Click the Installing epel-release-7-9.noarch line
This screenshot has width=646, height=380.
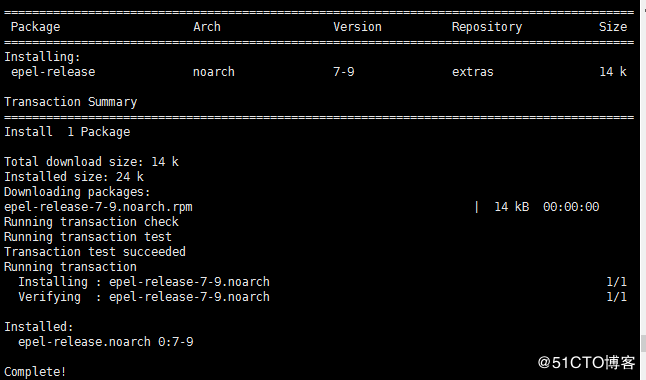144,282
